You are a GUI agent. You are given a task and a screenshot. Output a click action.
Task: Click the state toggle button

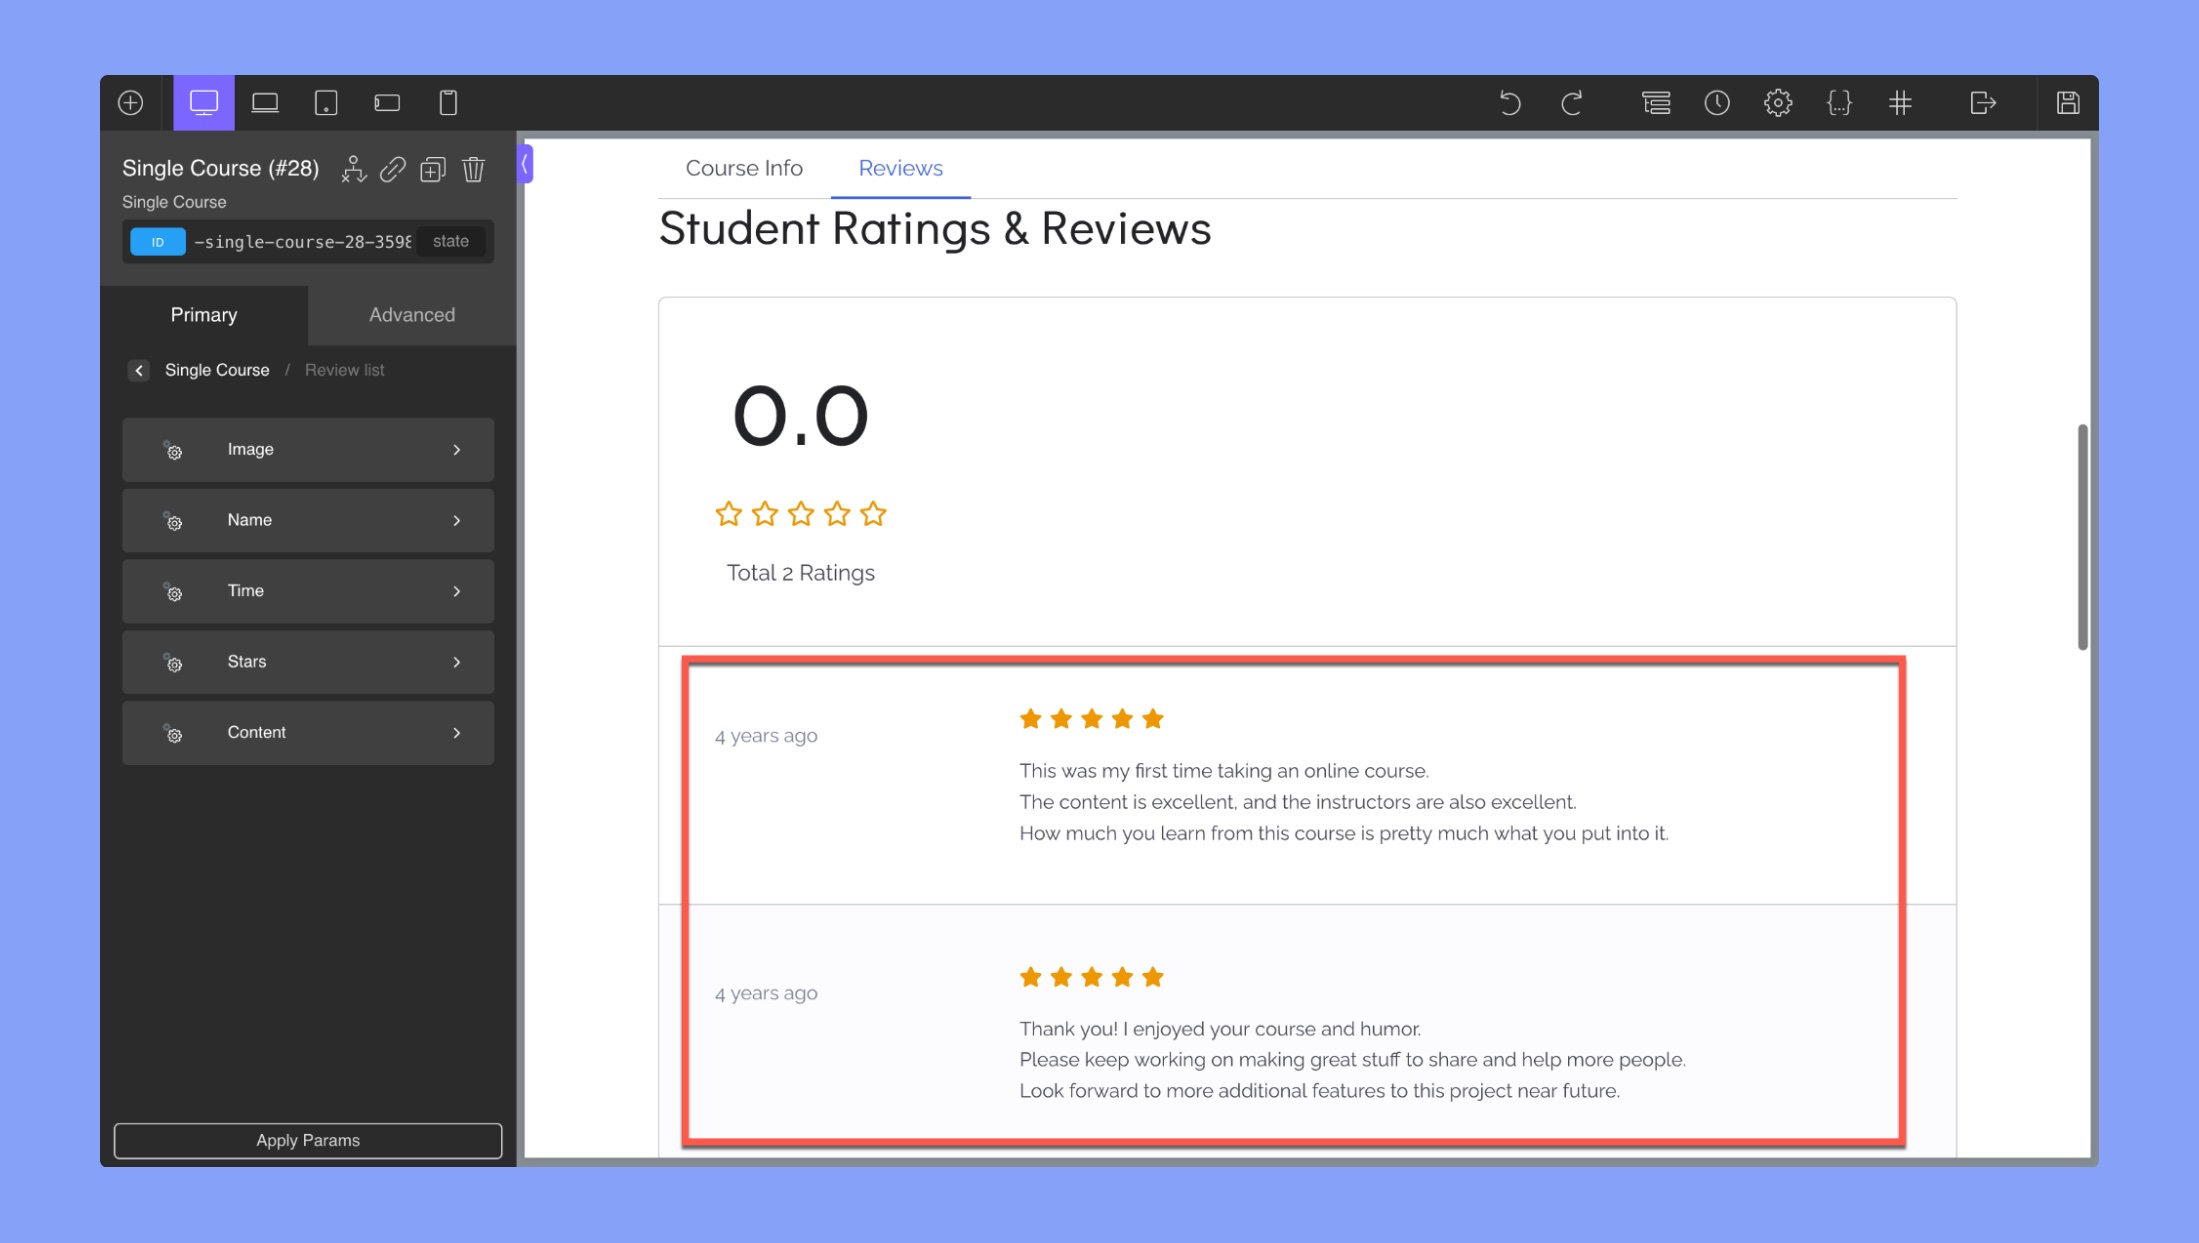[x=450, y=240]
